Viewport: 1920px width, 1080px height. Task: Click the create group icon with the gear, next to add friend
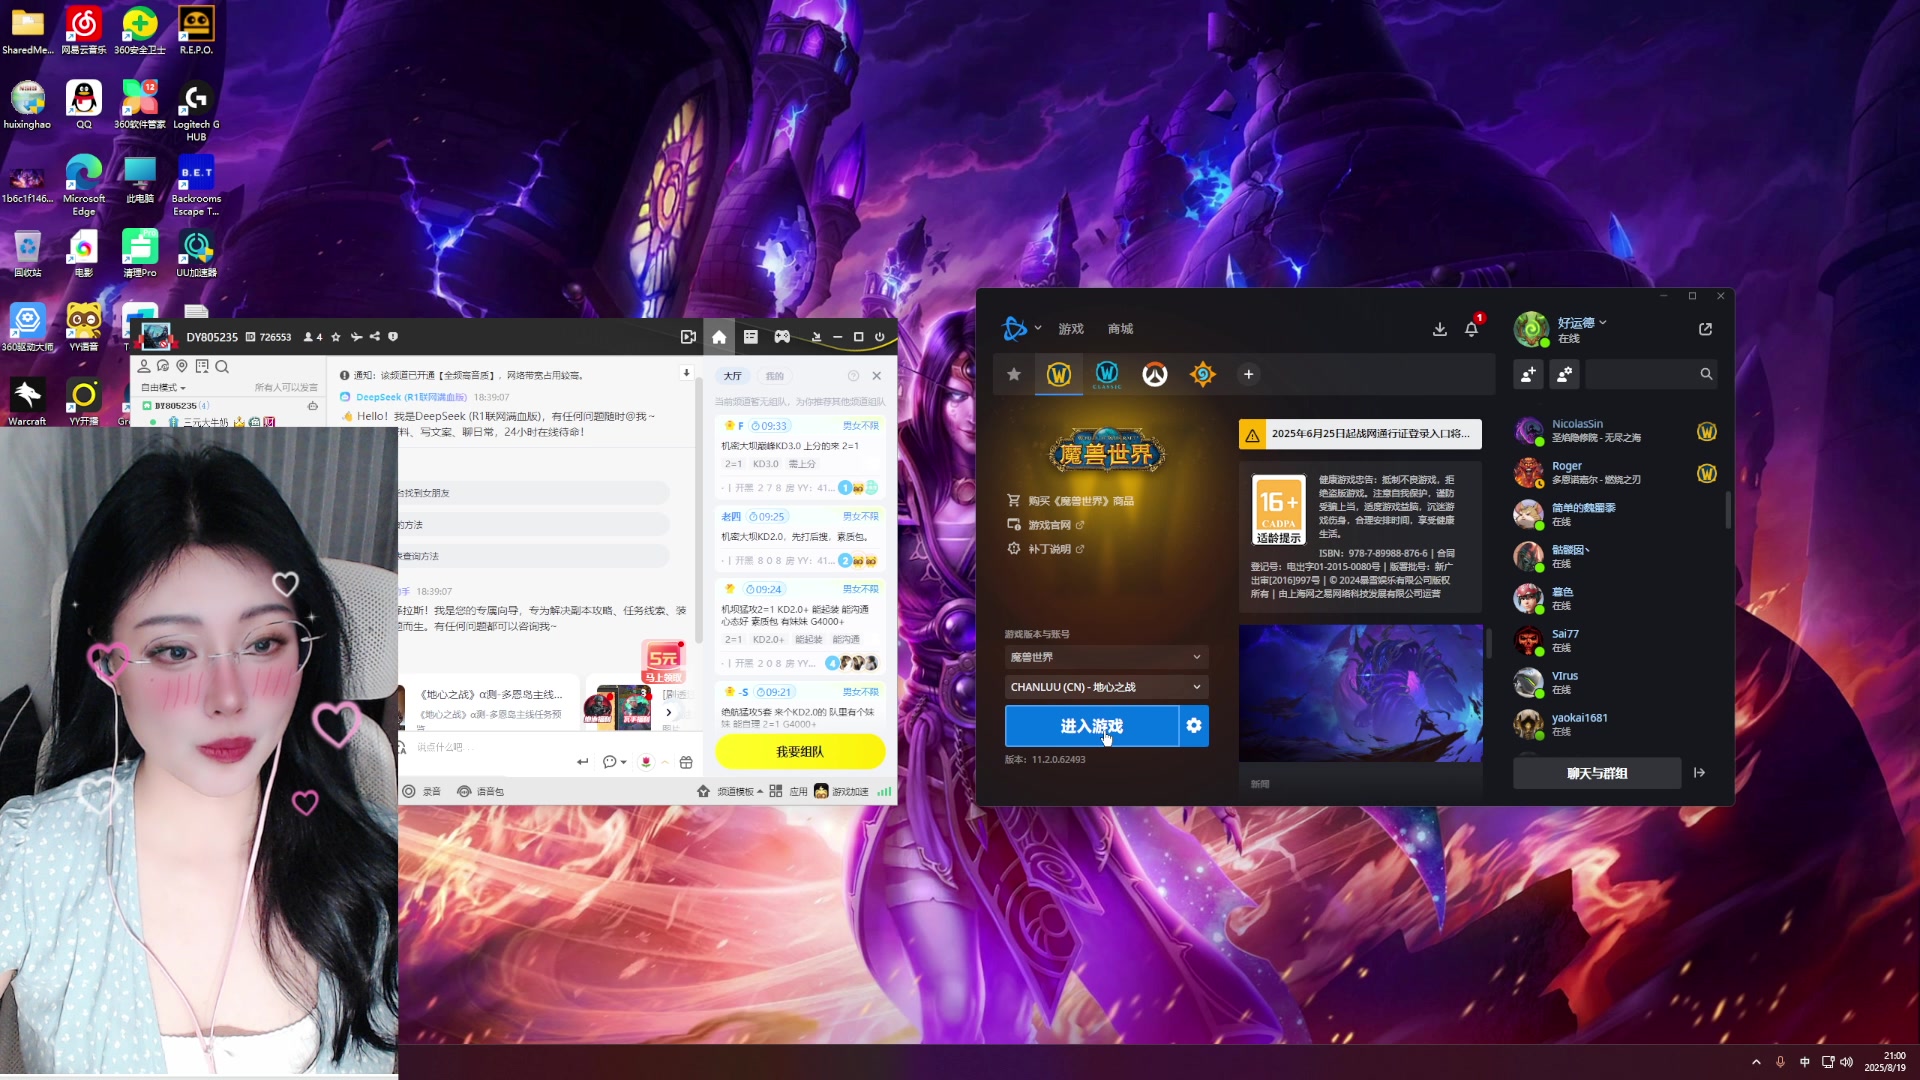(x=1565, y=374)
